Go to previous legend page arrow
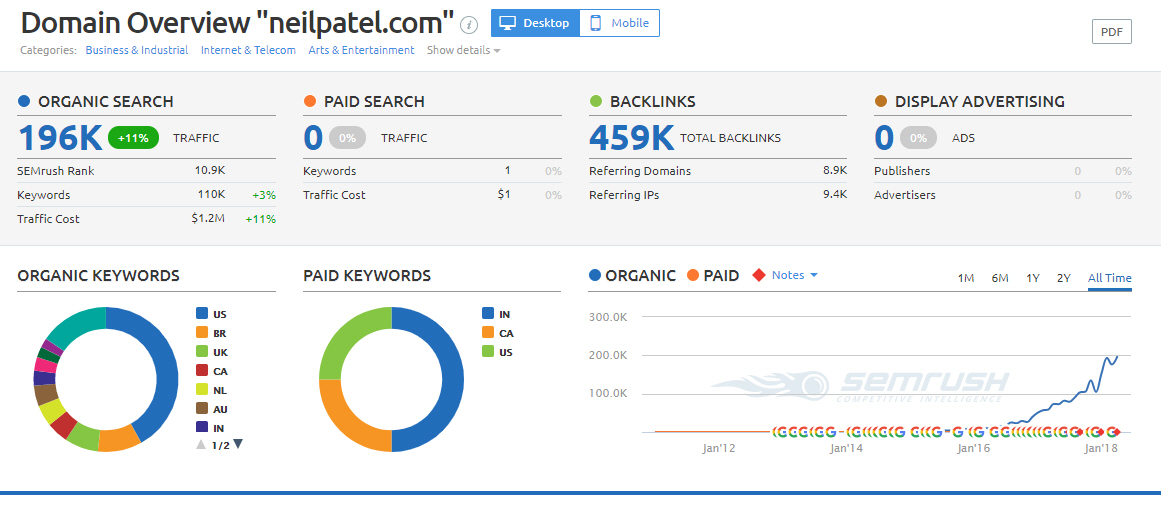 click(201, 444)
